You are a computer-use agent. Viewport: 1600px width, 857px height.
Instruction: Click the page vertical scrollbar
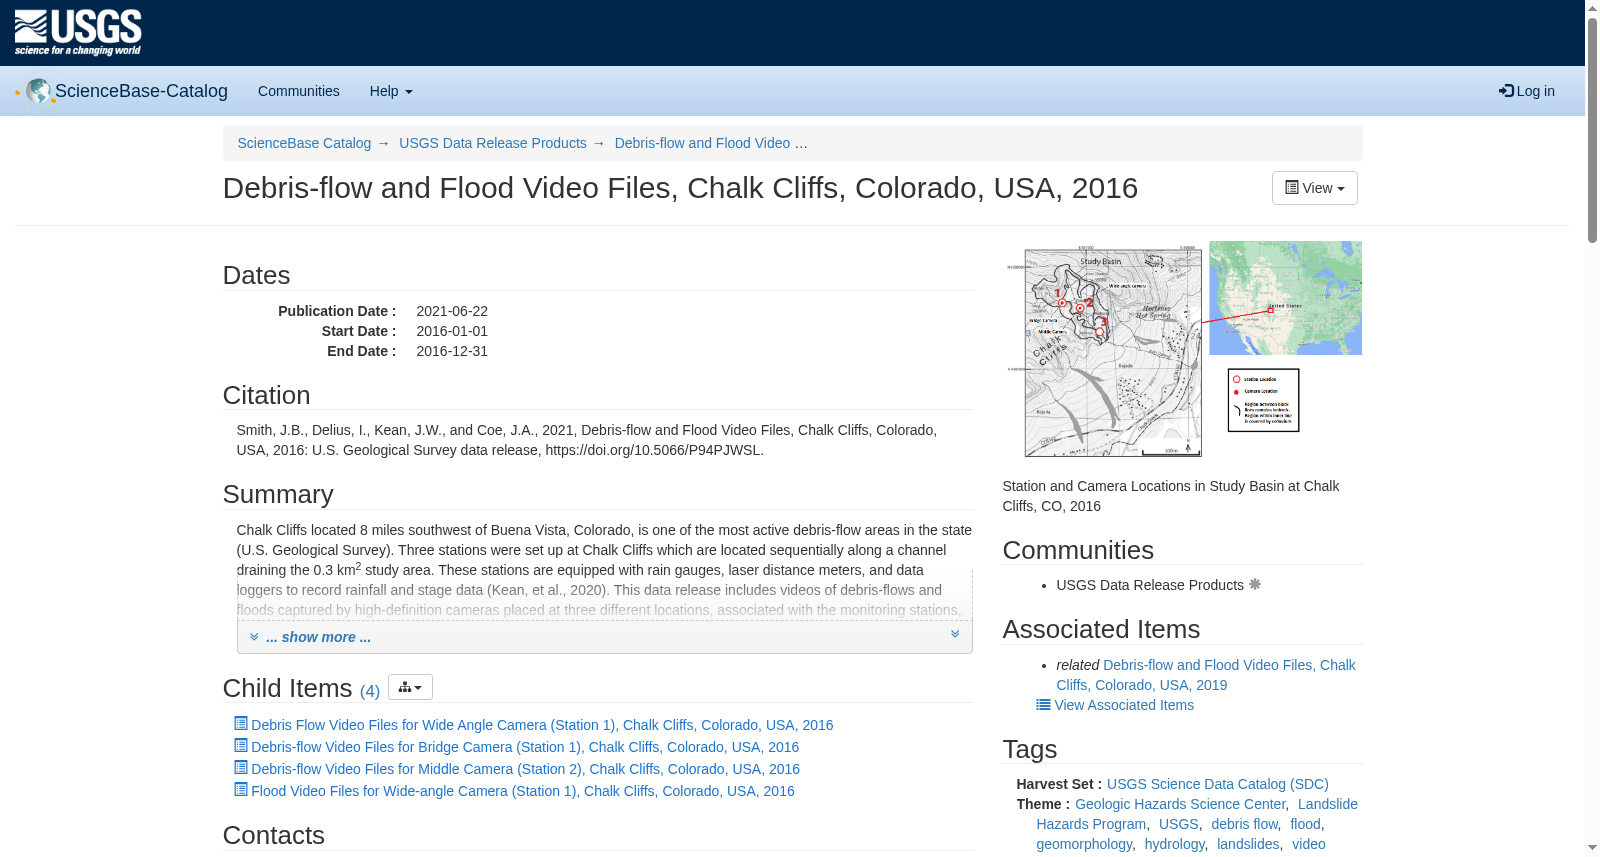click(1592, 130)
